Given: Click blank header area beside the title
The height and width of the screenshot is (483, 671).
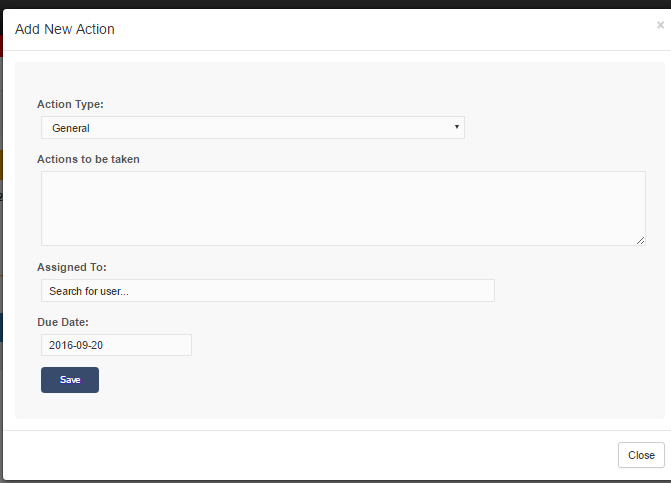Looking at the screenshot, I should click(x=380, y=30).
